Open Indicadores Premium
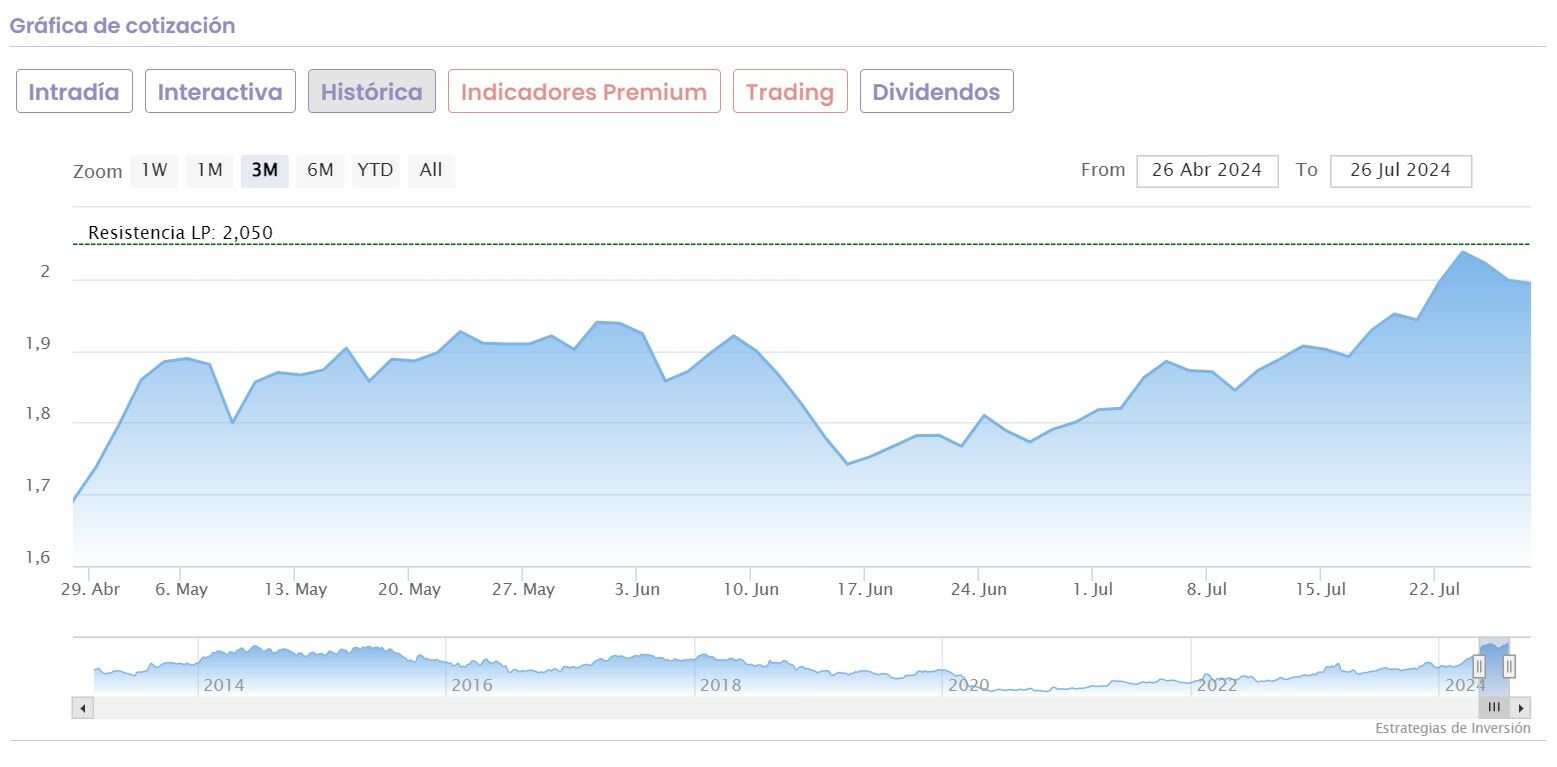This screenshot has width=1557, height=767. [x=584, y=92]
